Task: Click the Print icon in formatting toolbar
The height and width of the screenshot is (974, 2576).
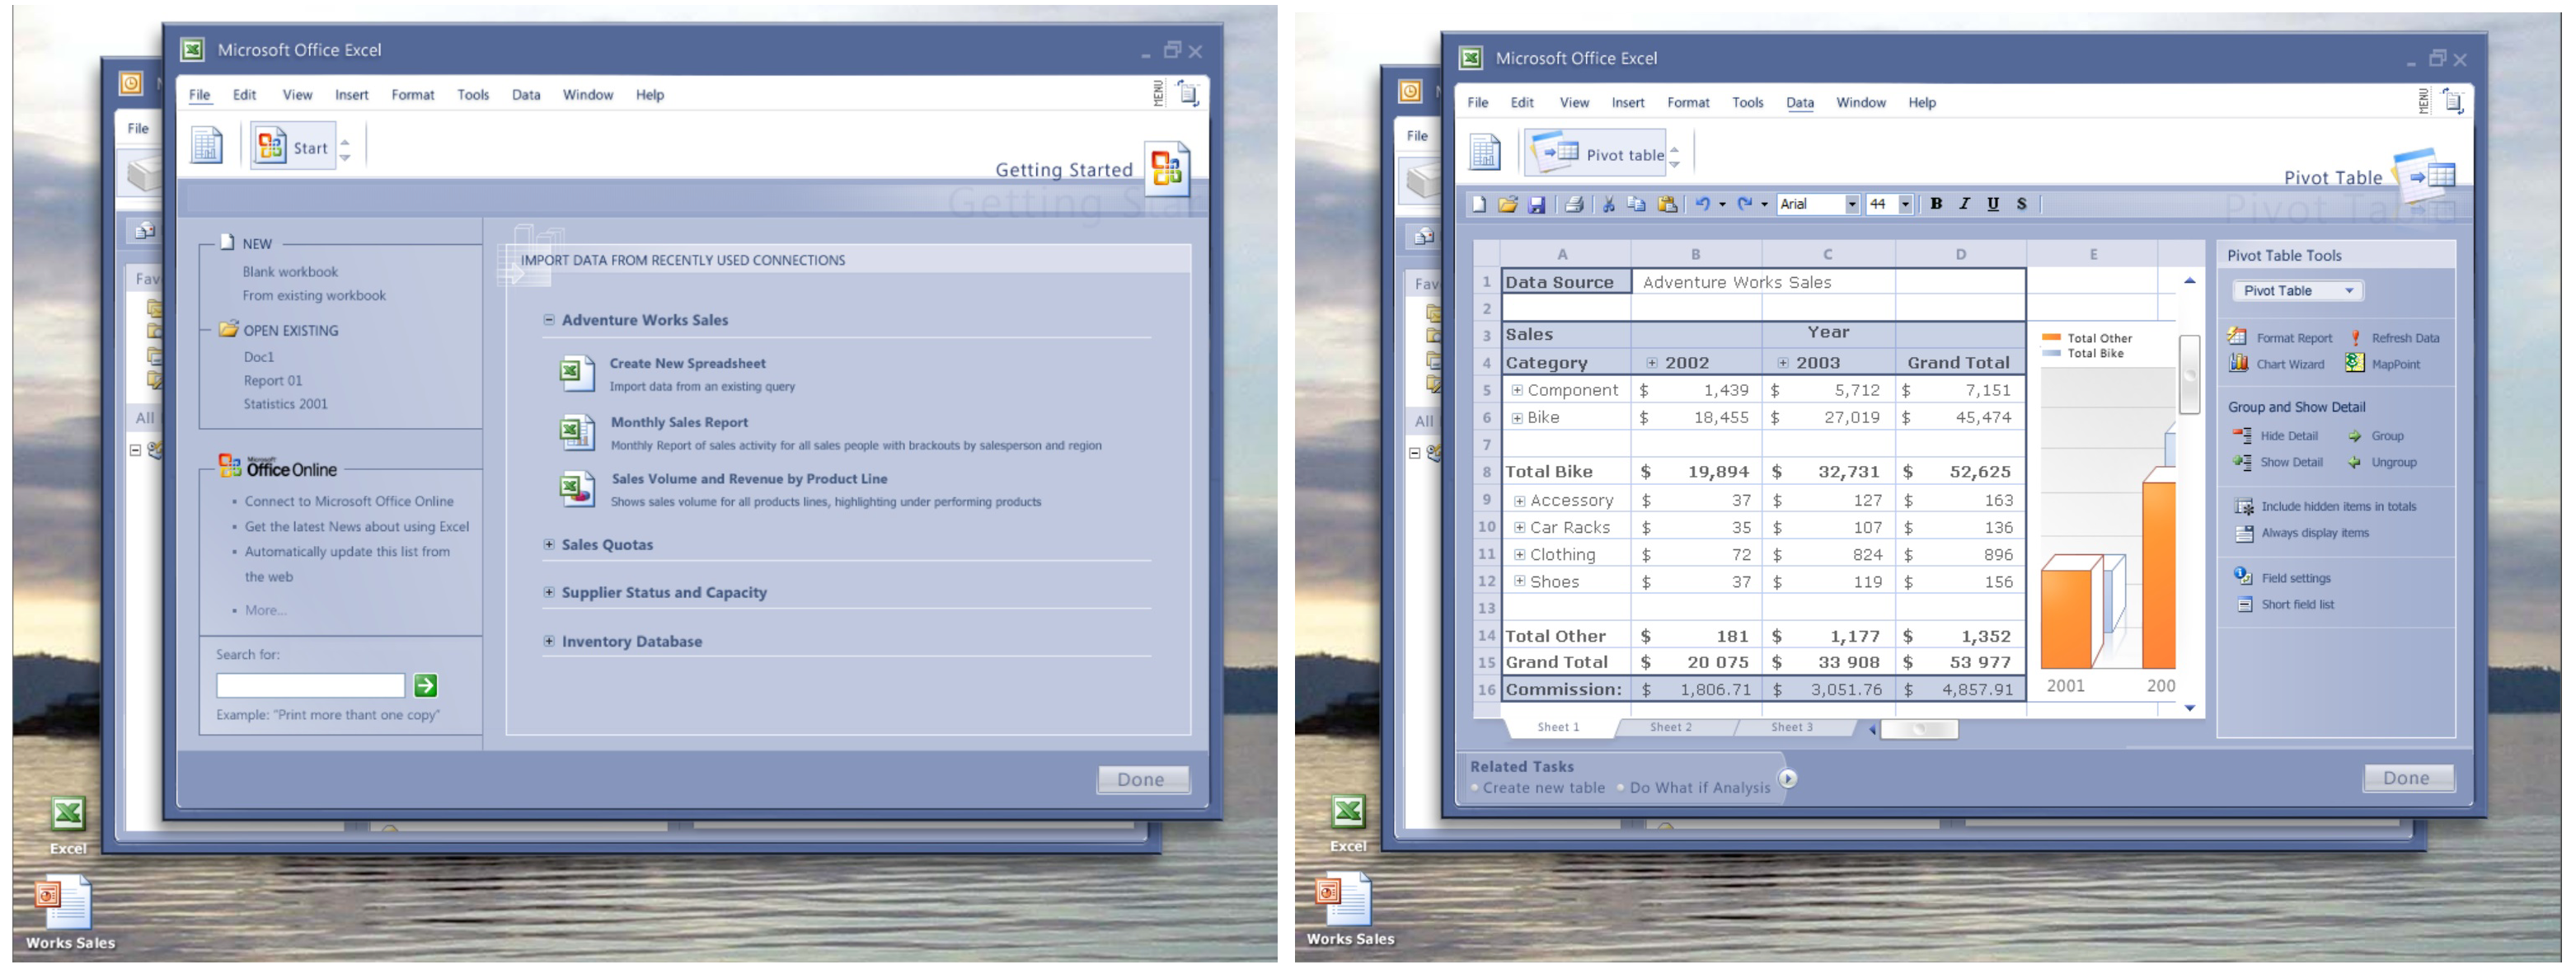Action: (x=1573, y=204)
